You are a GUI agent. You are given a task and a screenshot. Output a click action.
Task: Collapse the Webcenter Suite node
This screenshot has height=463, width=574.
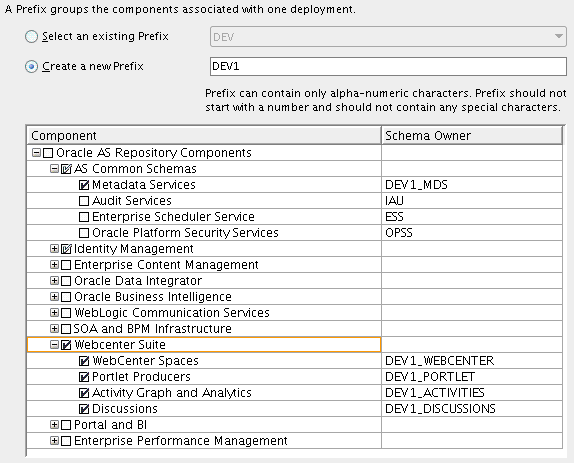[54, 344]
